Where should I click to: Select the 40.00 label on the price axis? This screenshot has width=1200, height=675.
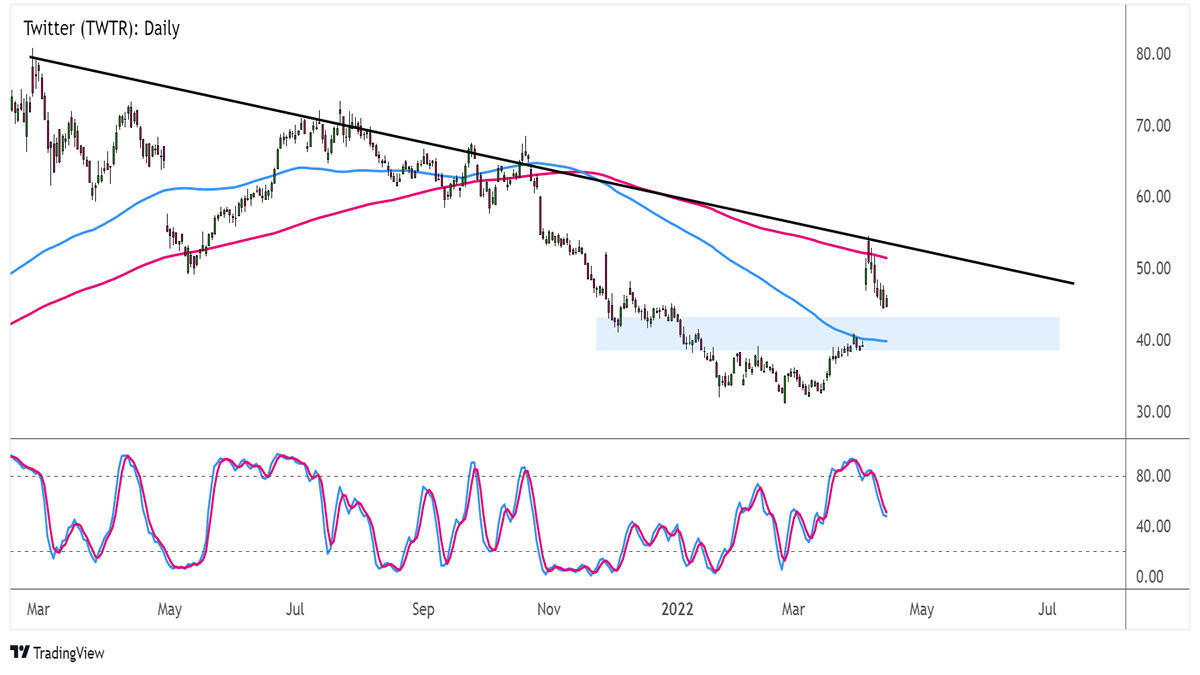[1155, 341]
